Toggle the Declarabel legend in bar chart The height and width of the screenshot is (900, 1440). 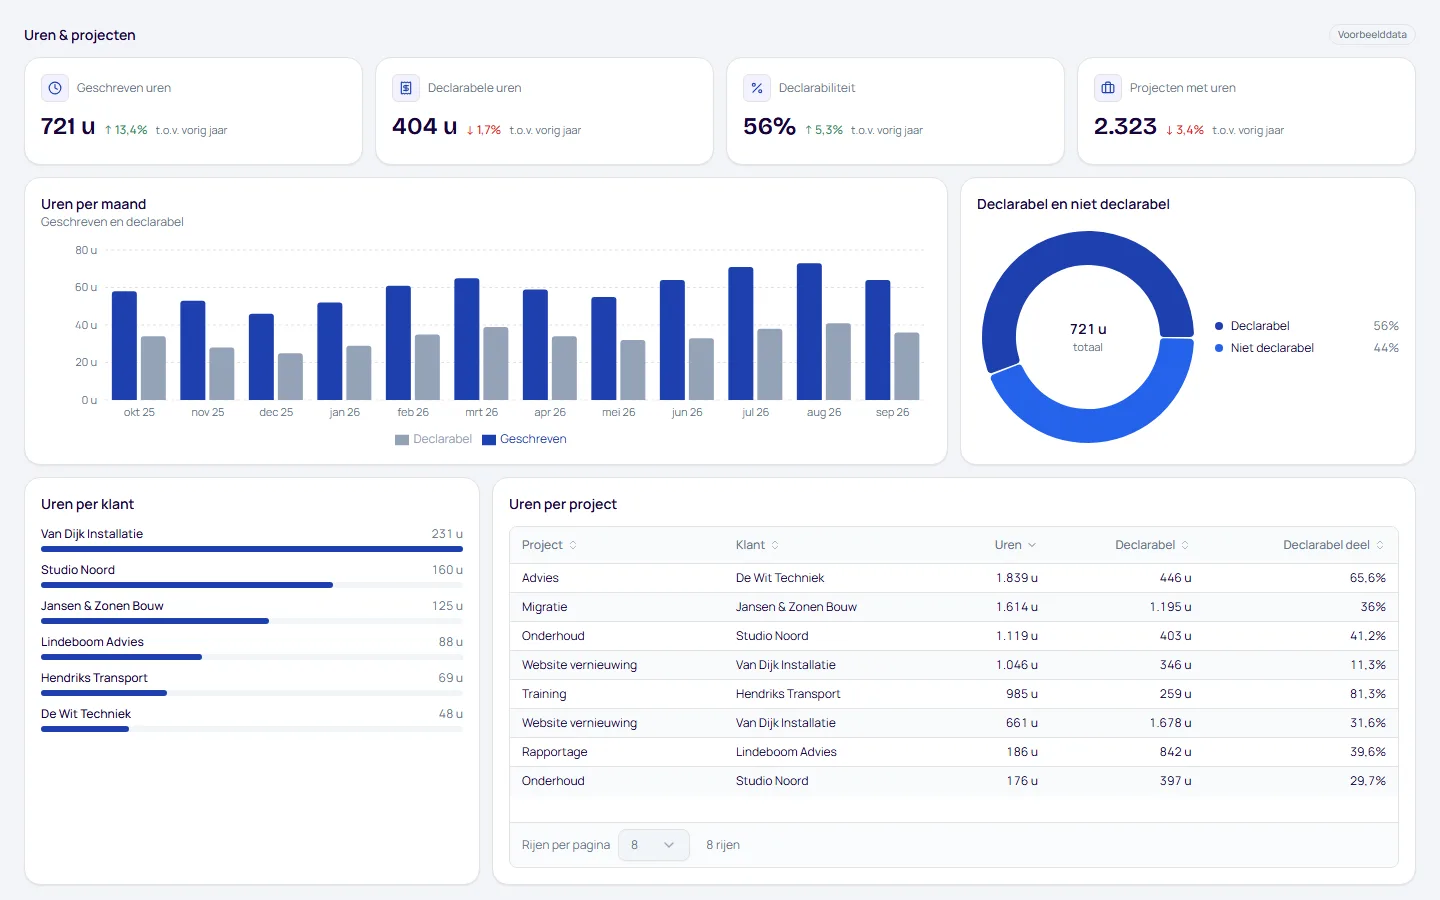(x=433, y=439)
